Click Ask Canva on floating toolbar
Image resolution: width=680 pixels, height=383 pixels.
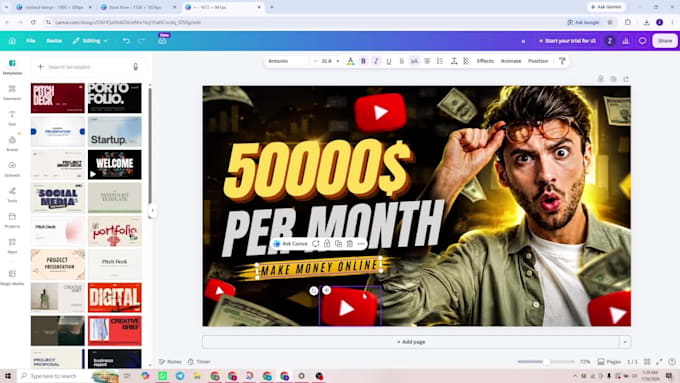click(291, 244)
